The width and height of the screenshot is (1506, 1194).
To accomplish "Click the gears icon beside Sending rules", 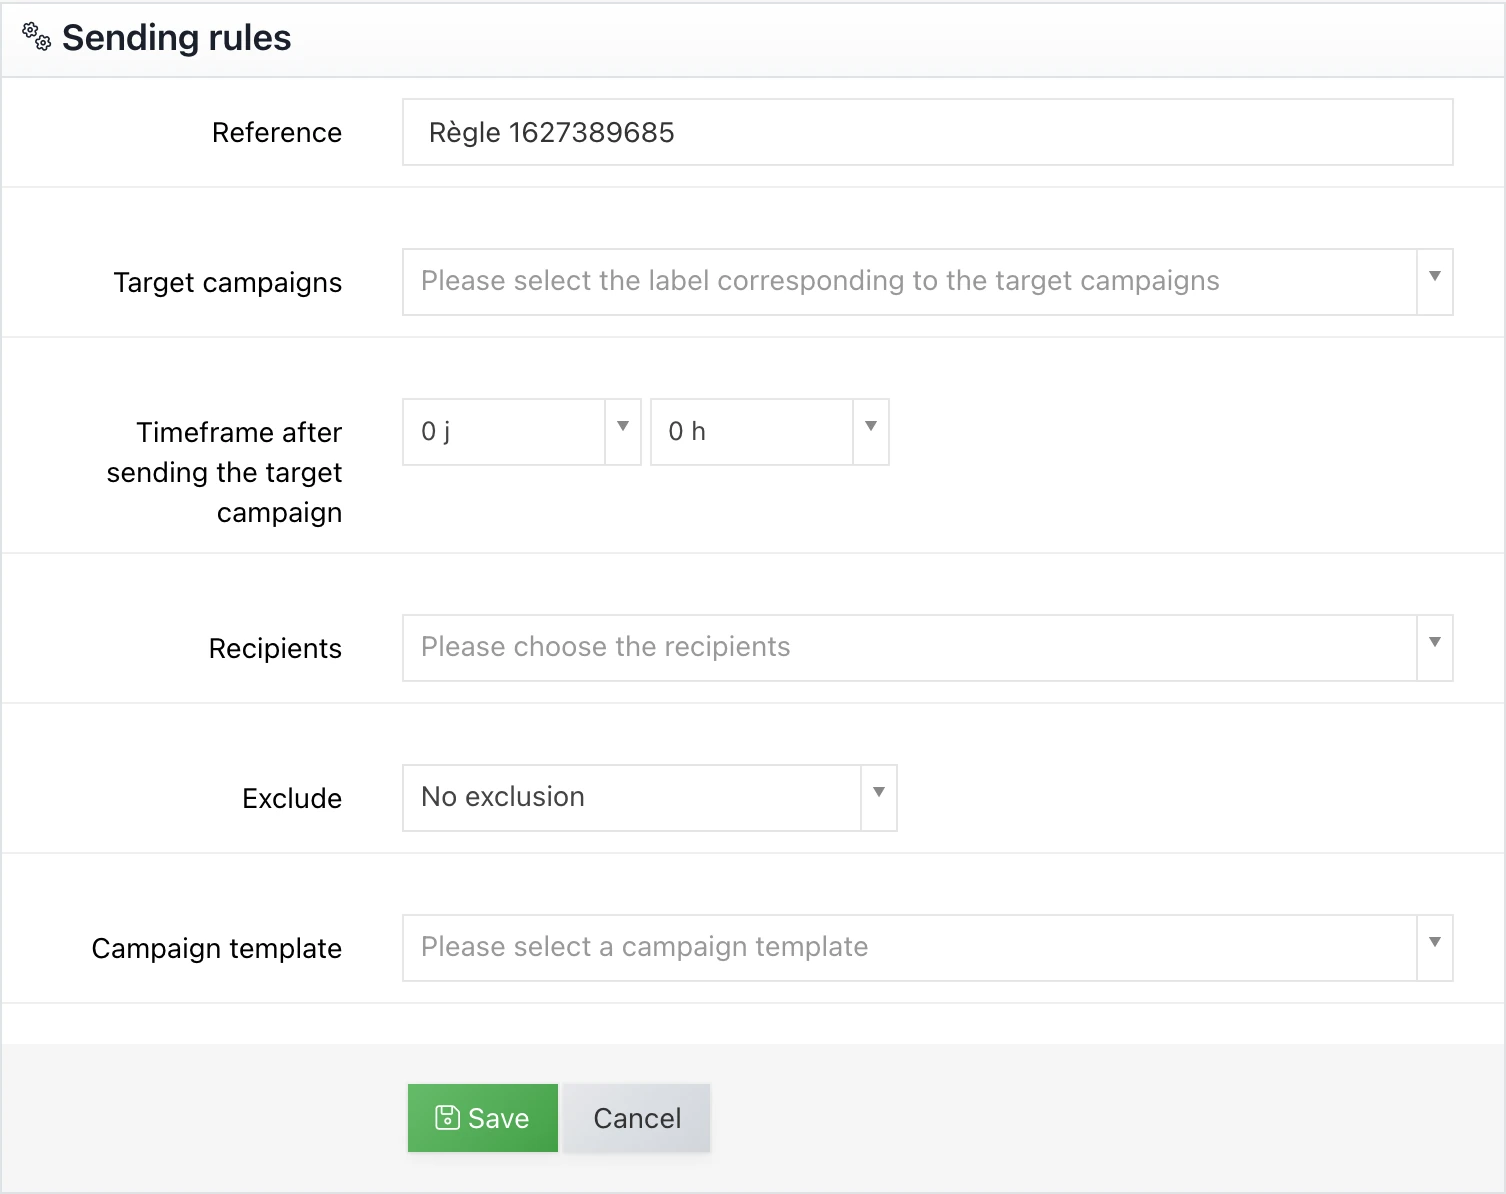I will pos(38,38).
